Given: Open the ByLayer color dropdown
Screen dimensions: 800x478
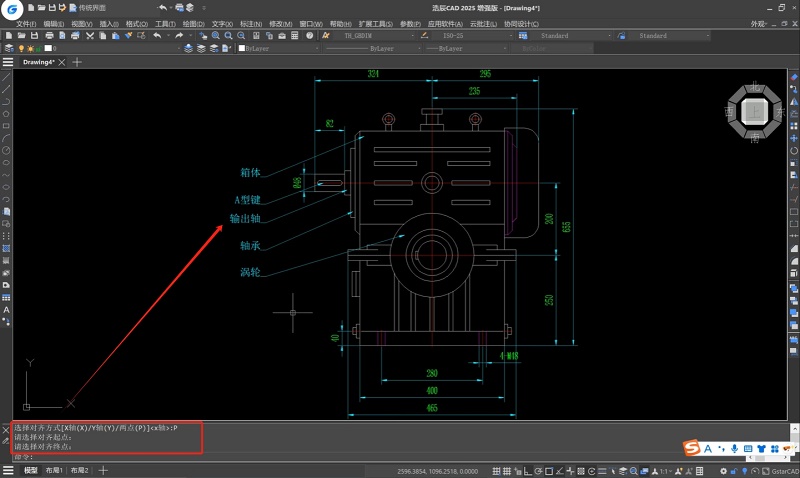Looking at the screenshot, I should click(279, 48).
